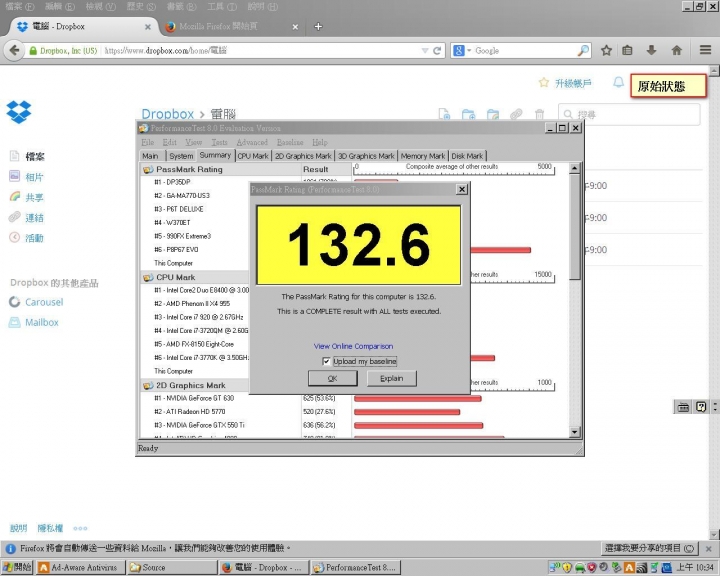The image size is (720, 576).
Task: Dismiss the Firefox notification bar
Action: [x=709, y=548]
